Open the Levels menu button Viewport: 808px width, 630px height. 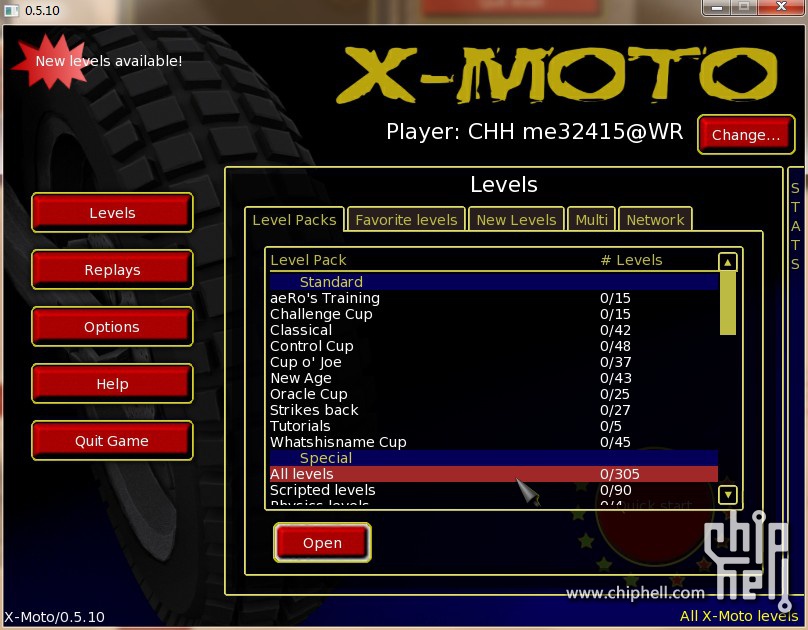point(112,213)
